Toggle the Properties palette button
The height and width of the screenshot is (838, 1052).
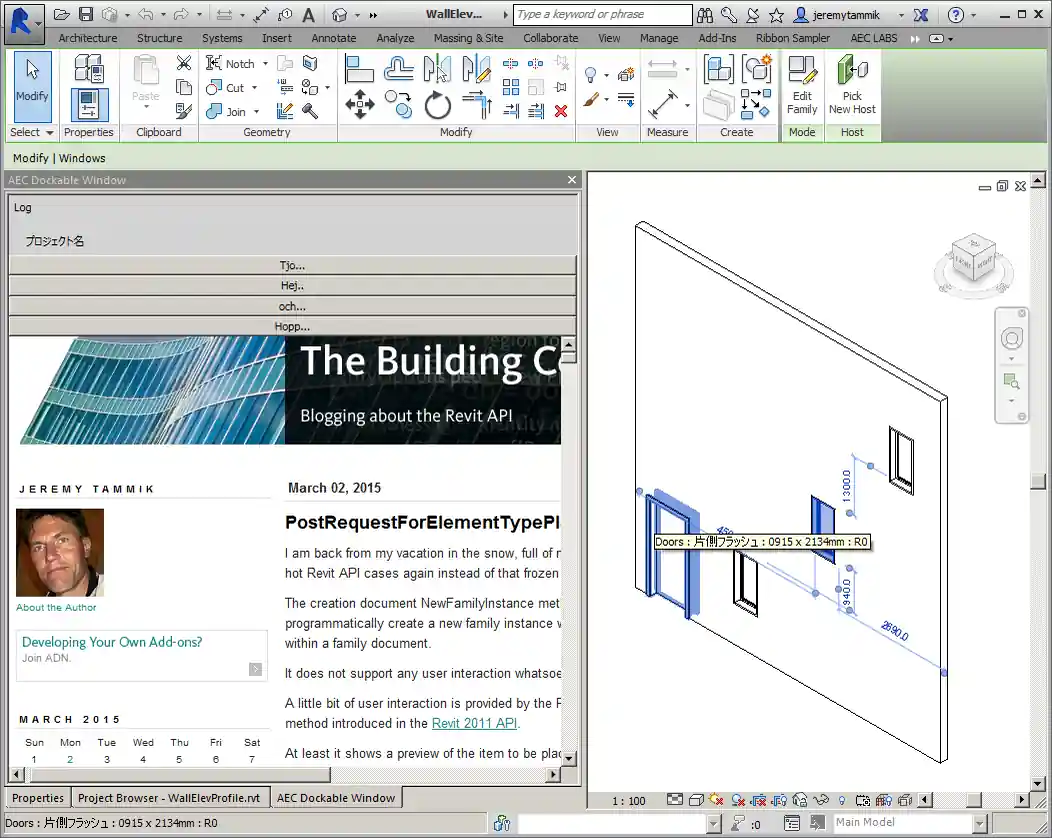[89, 105]
